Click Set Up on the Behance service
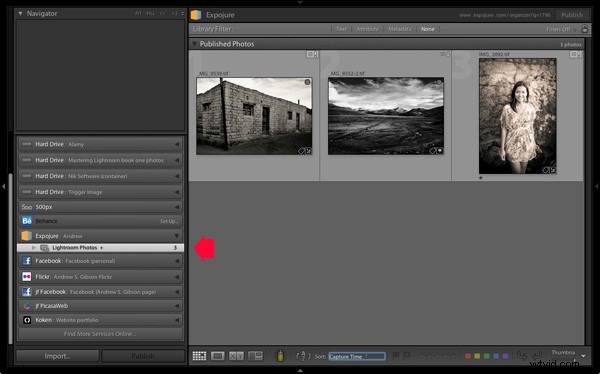This screenshot has height=374, width=600. click(x=169, y=221)
